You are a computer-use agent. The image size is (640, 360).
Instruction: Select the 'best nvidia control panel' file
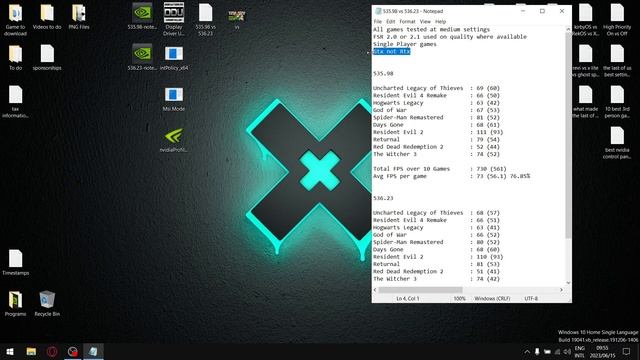[617, 143]
